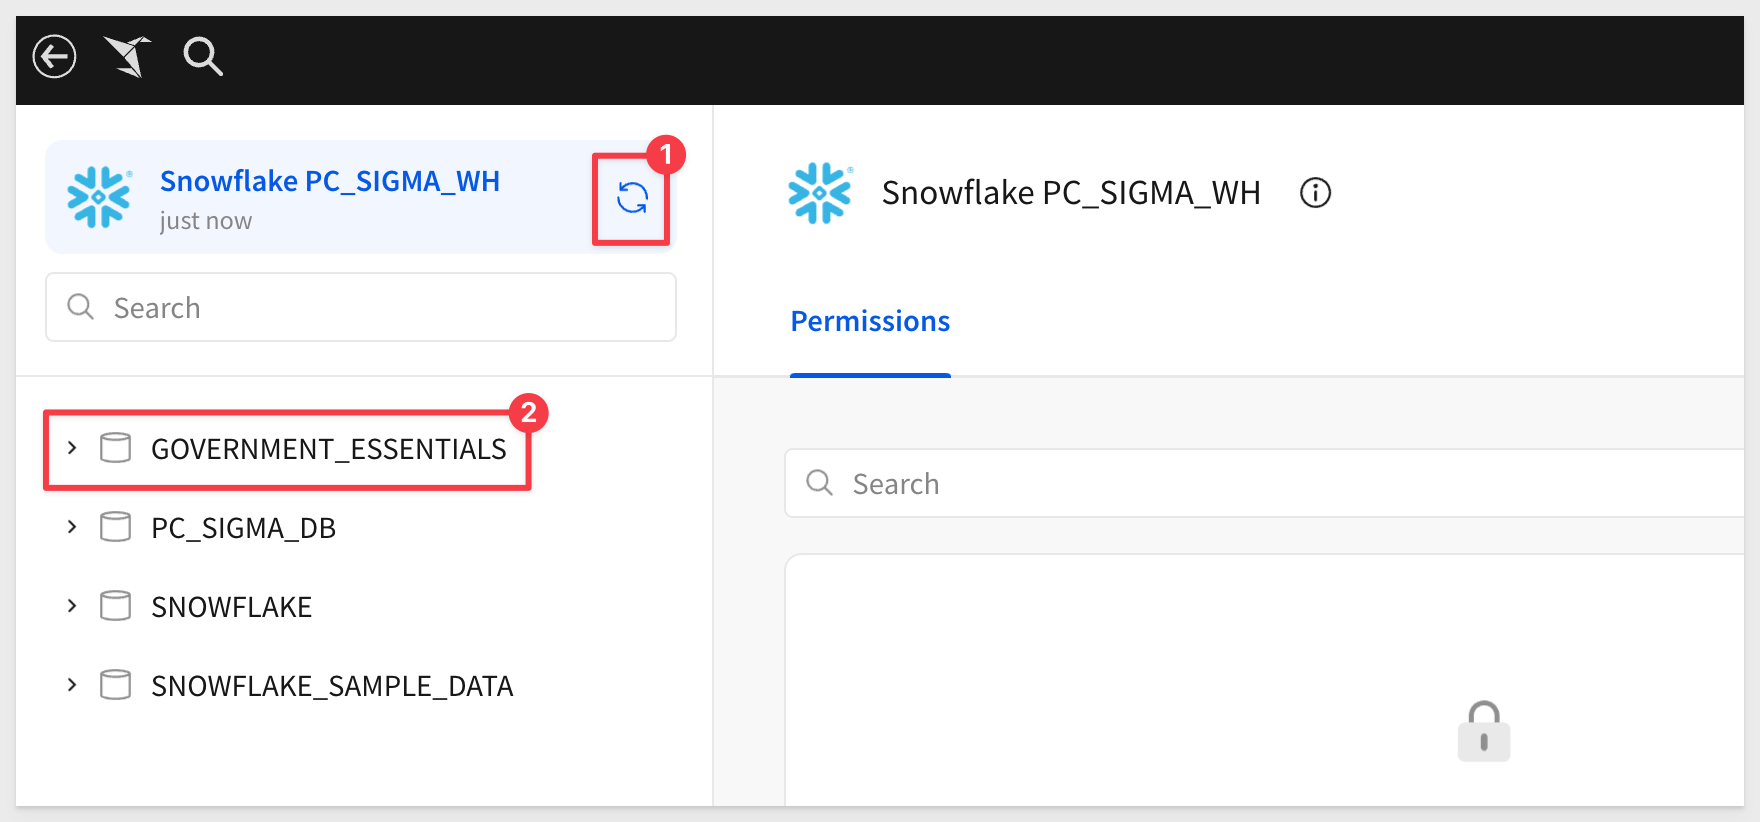
Task: Expand the SNOWFLAKE database chevron
Action: pos(72,606)
